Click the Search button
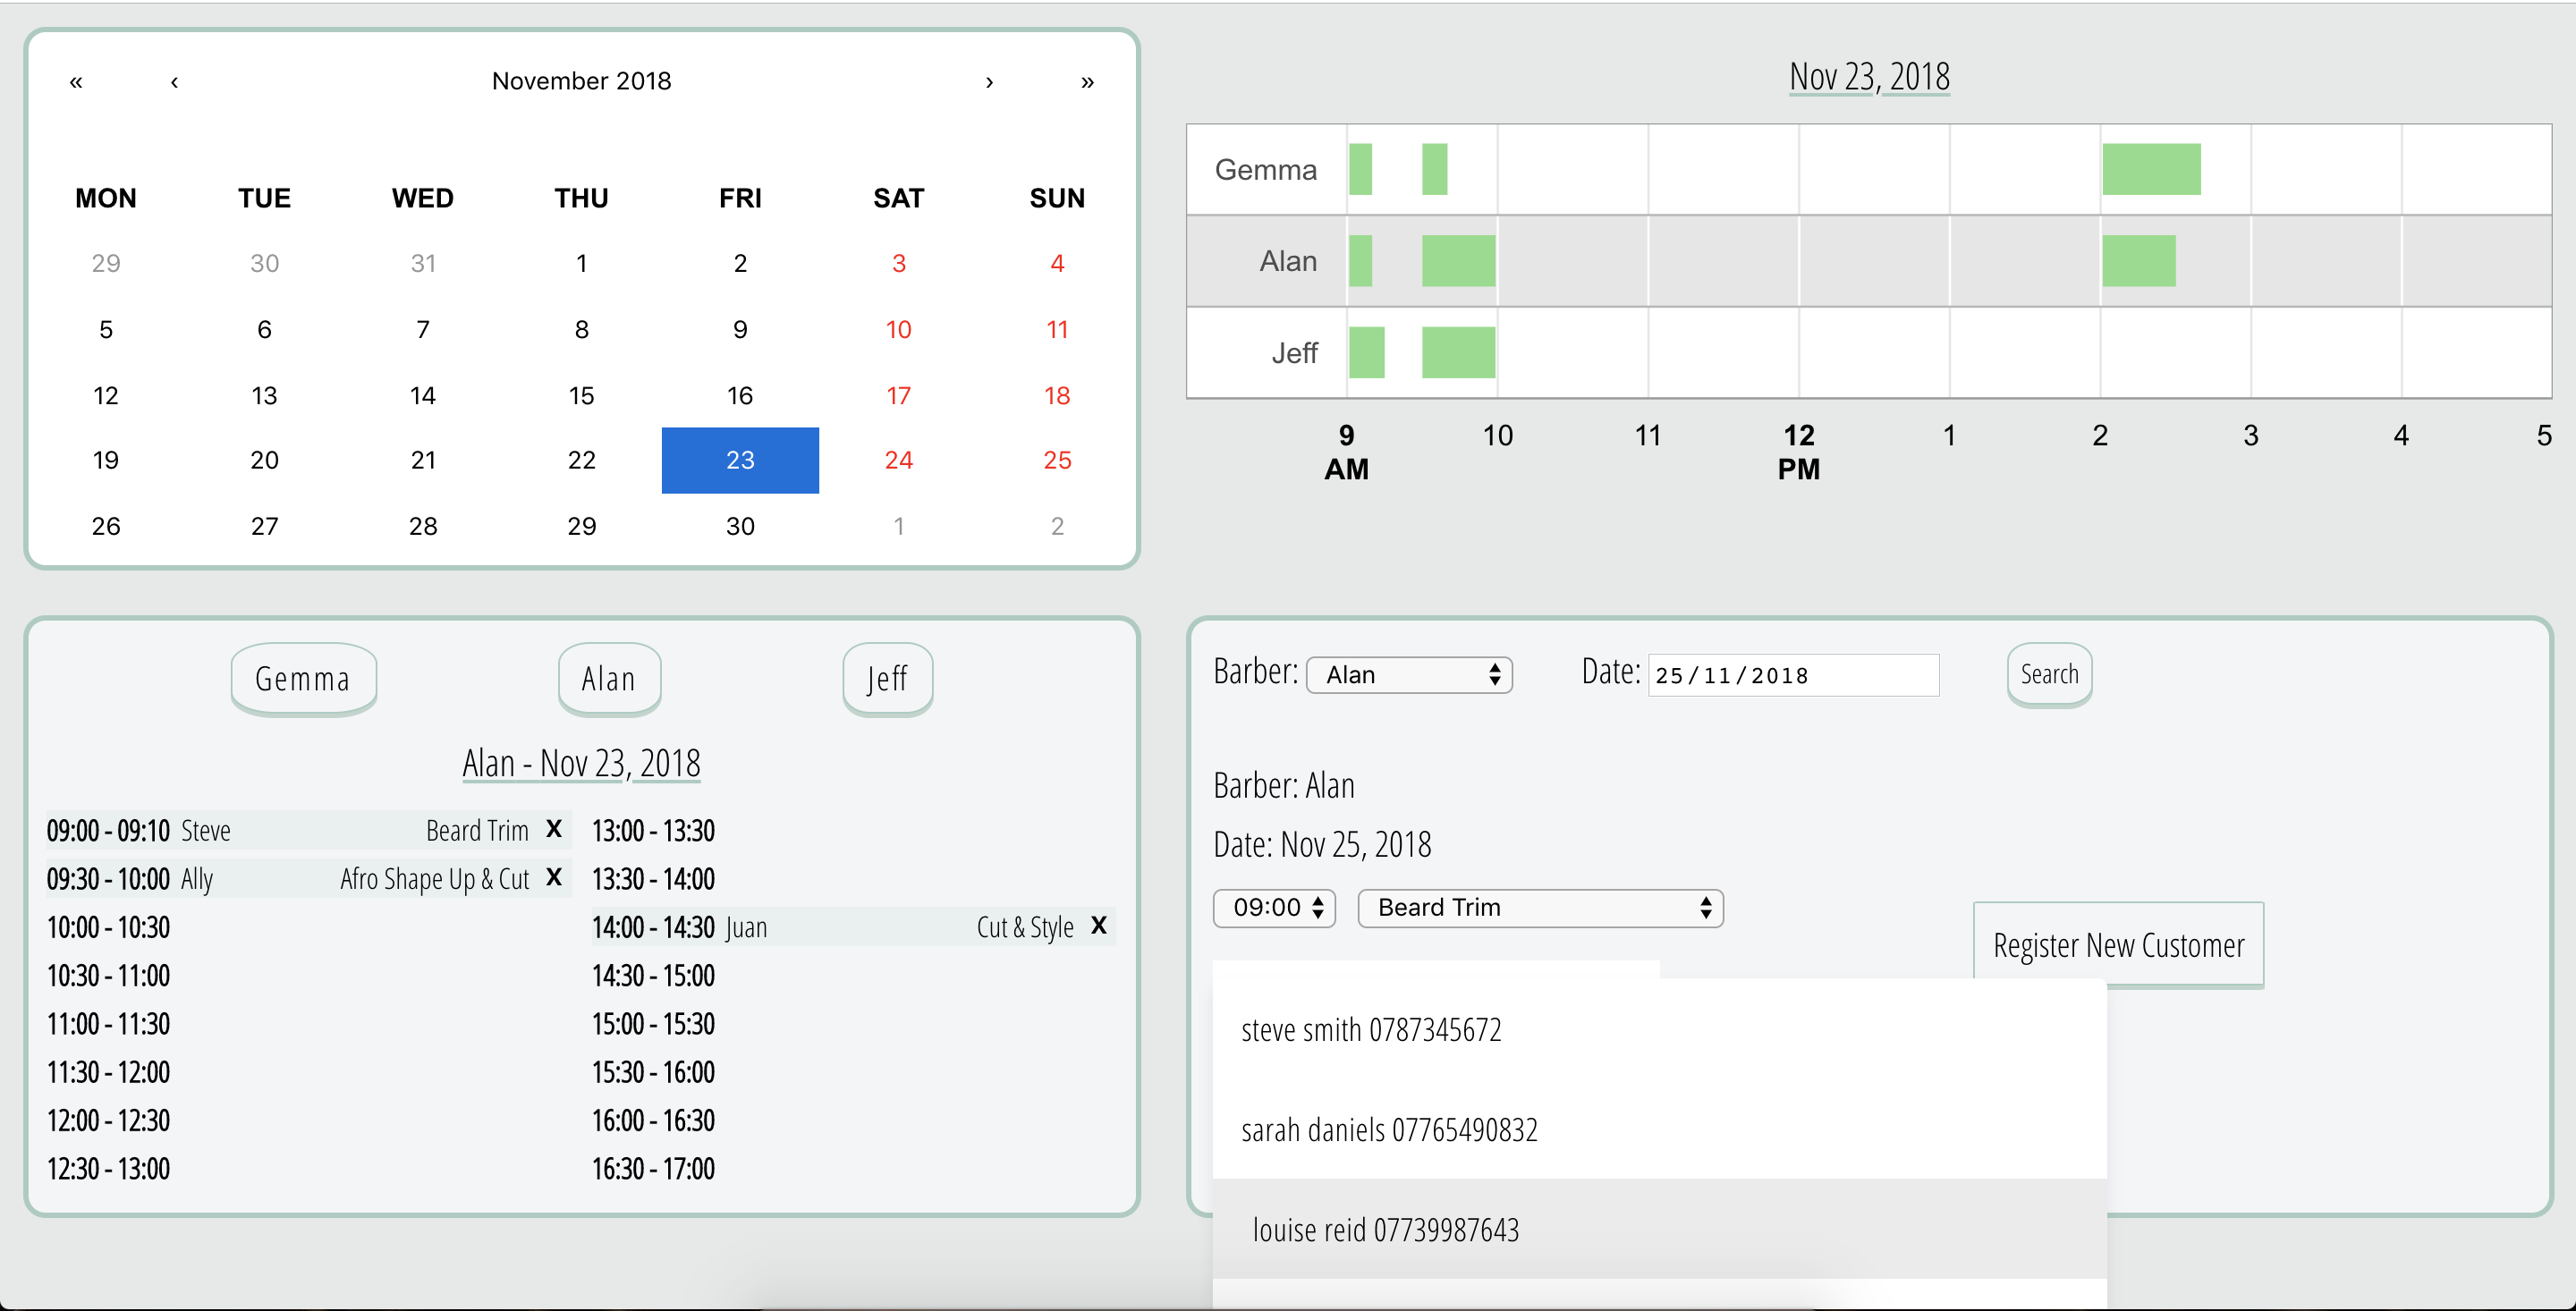Image resolution: width=2576 pixels, height=1311 pixels. click(2049, 675)
